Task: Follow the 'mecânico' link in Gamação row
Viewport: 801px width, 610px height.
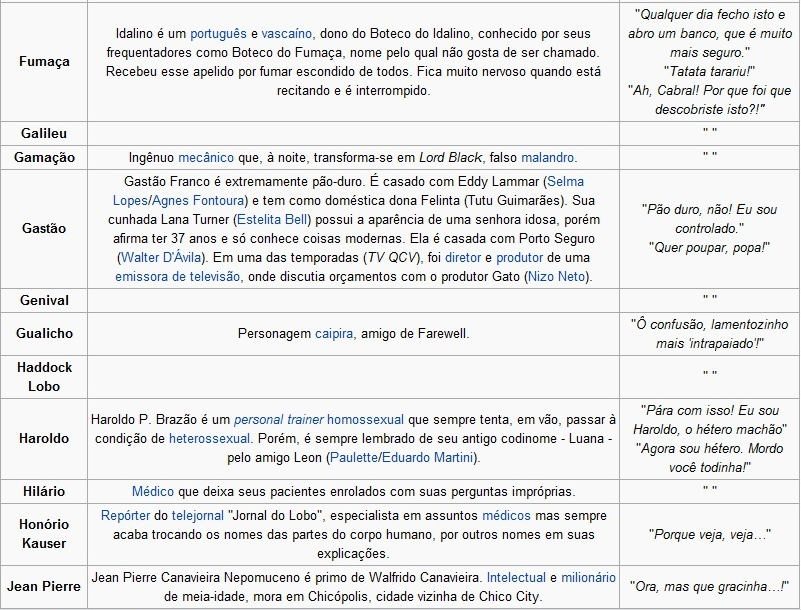Action: [x=206, y=157]
